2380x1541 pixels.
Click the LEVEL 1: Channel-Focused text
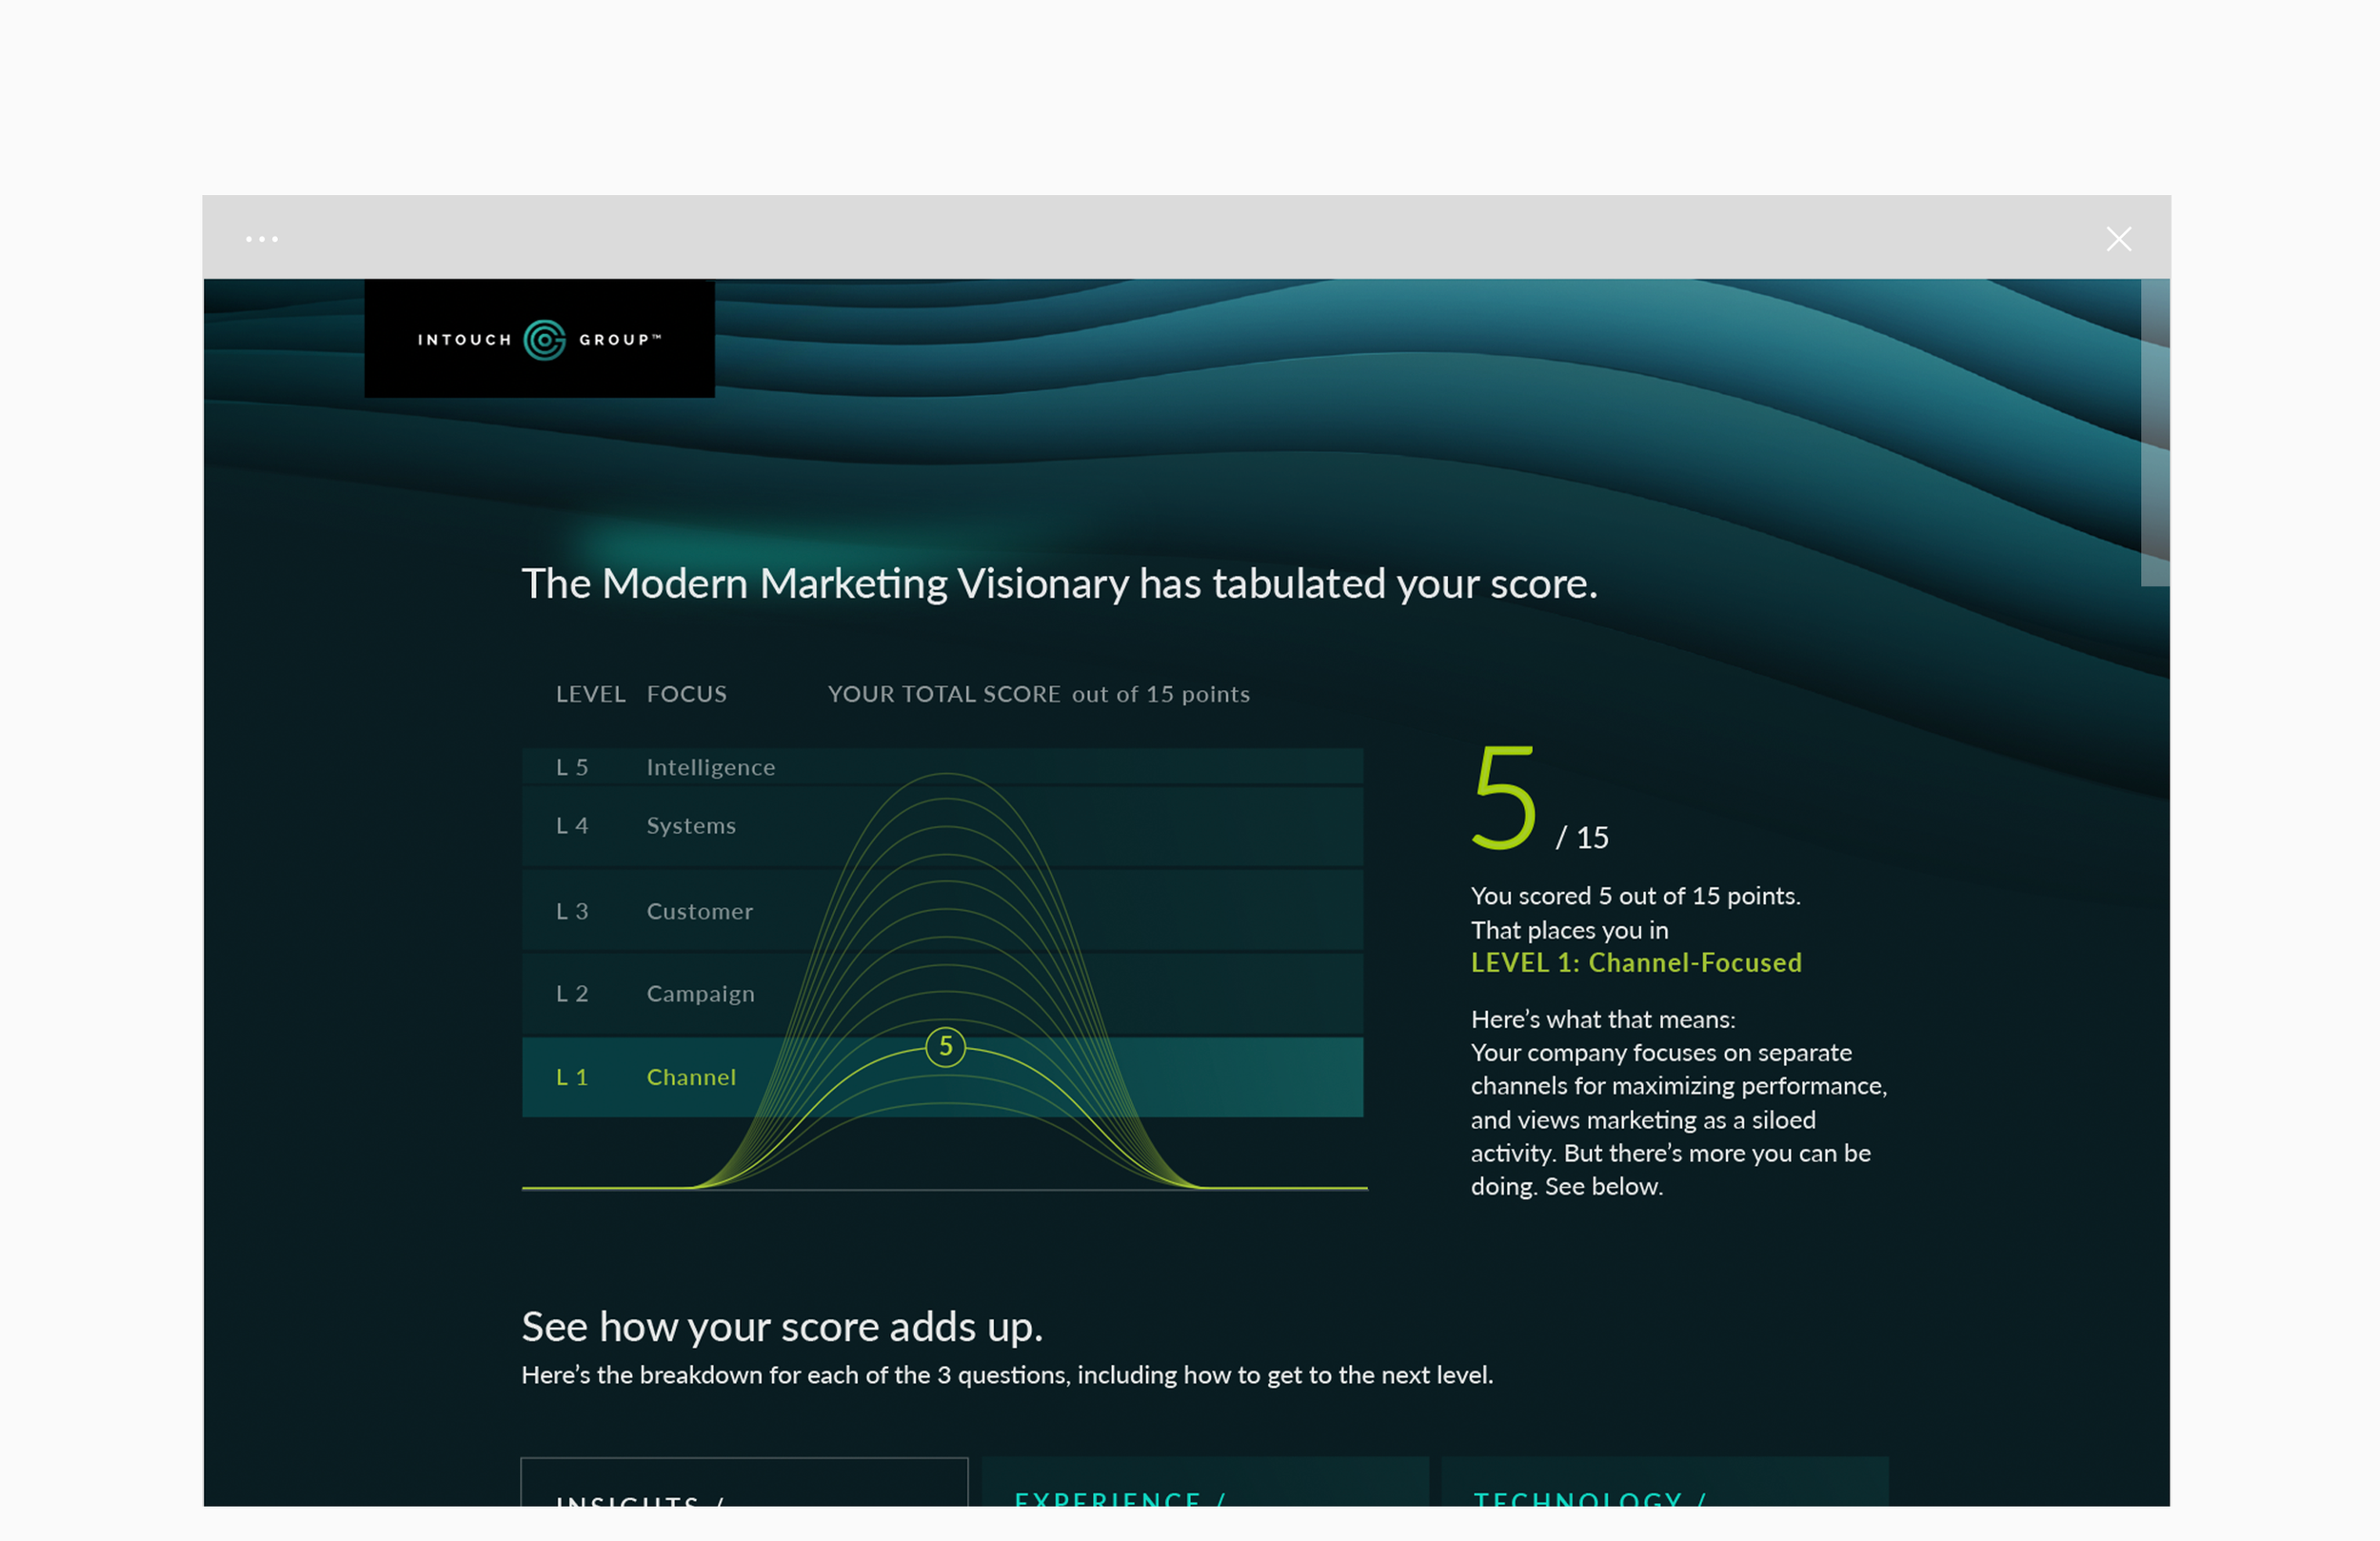point(1636,962)
